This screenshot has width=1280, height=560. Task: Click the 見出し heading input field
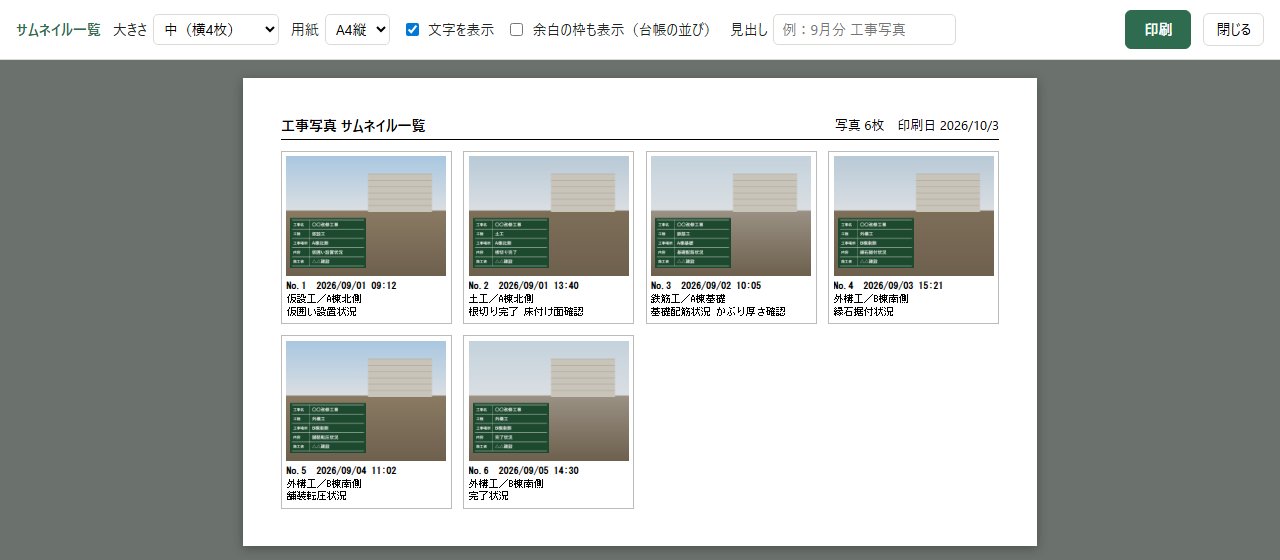point(864,30)
